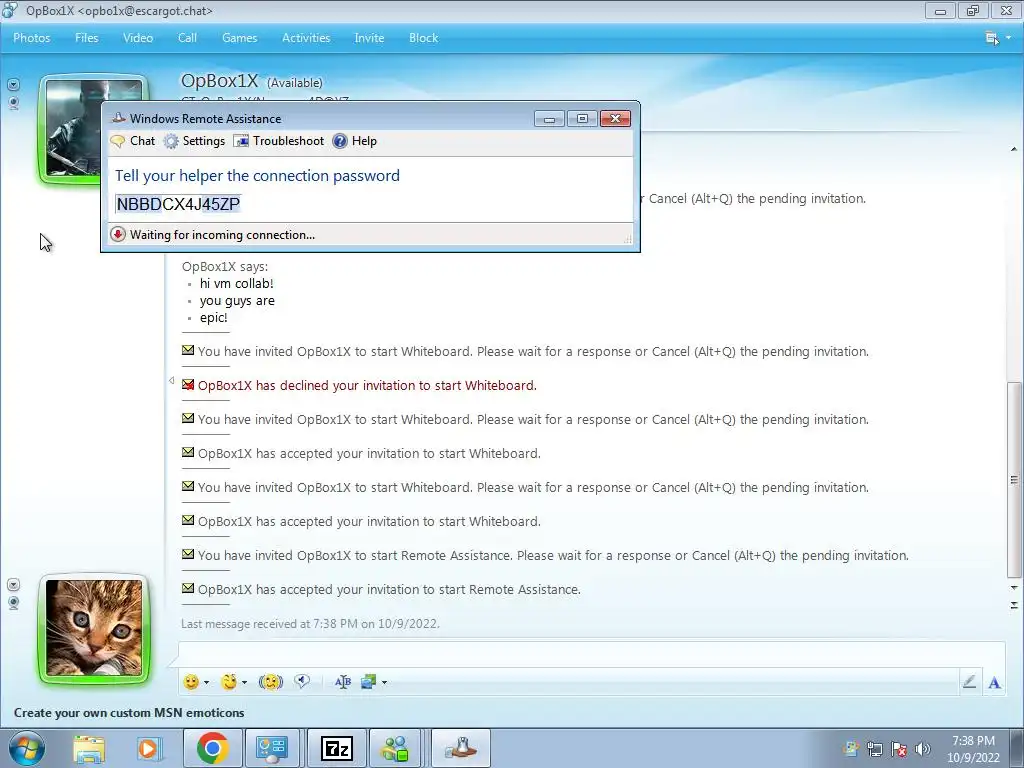Screen dimensions: 1024x768
Task: Click the yellow chat bubble icon
Action: click(118, 141)
